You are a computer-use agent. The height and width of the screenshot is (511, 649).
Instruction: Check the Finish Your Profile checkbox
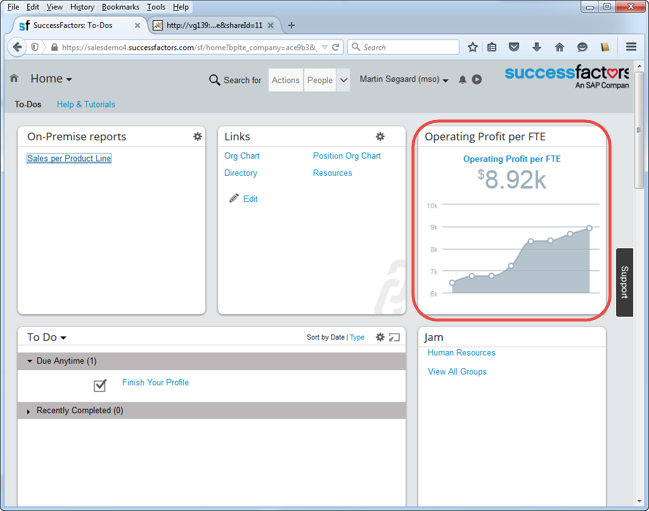[x=100, y=385]
